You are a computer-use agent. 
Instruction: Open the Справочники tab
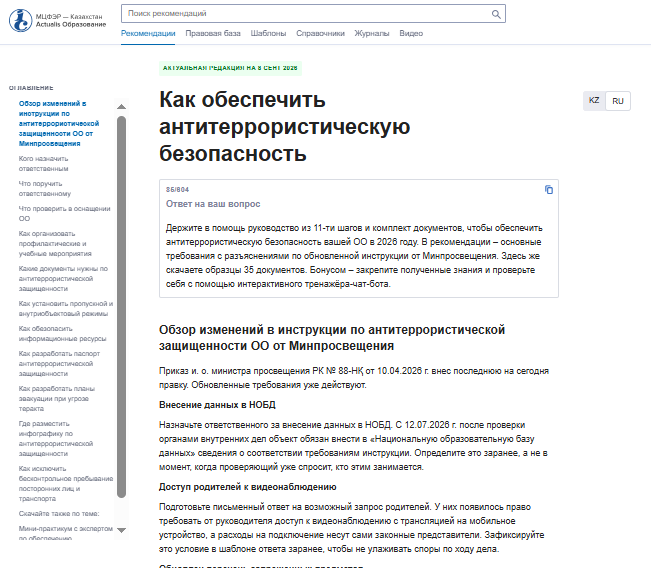pos(320,33)
